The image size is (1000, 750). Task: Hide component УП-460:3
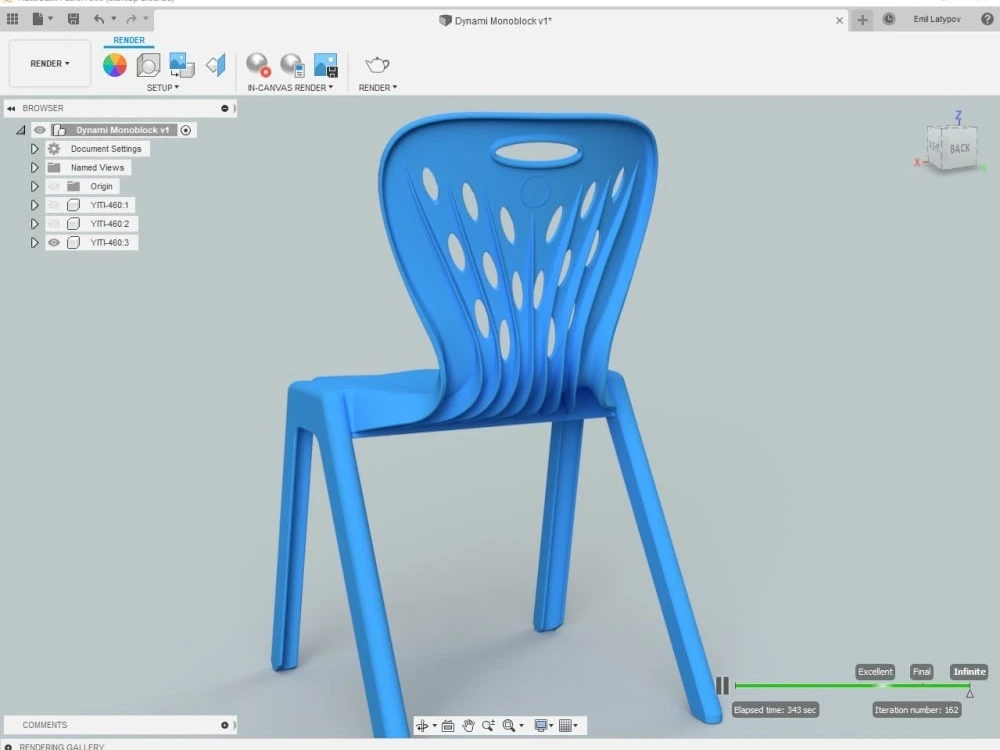(x=54, y=242)
